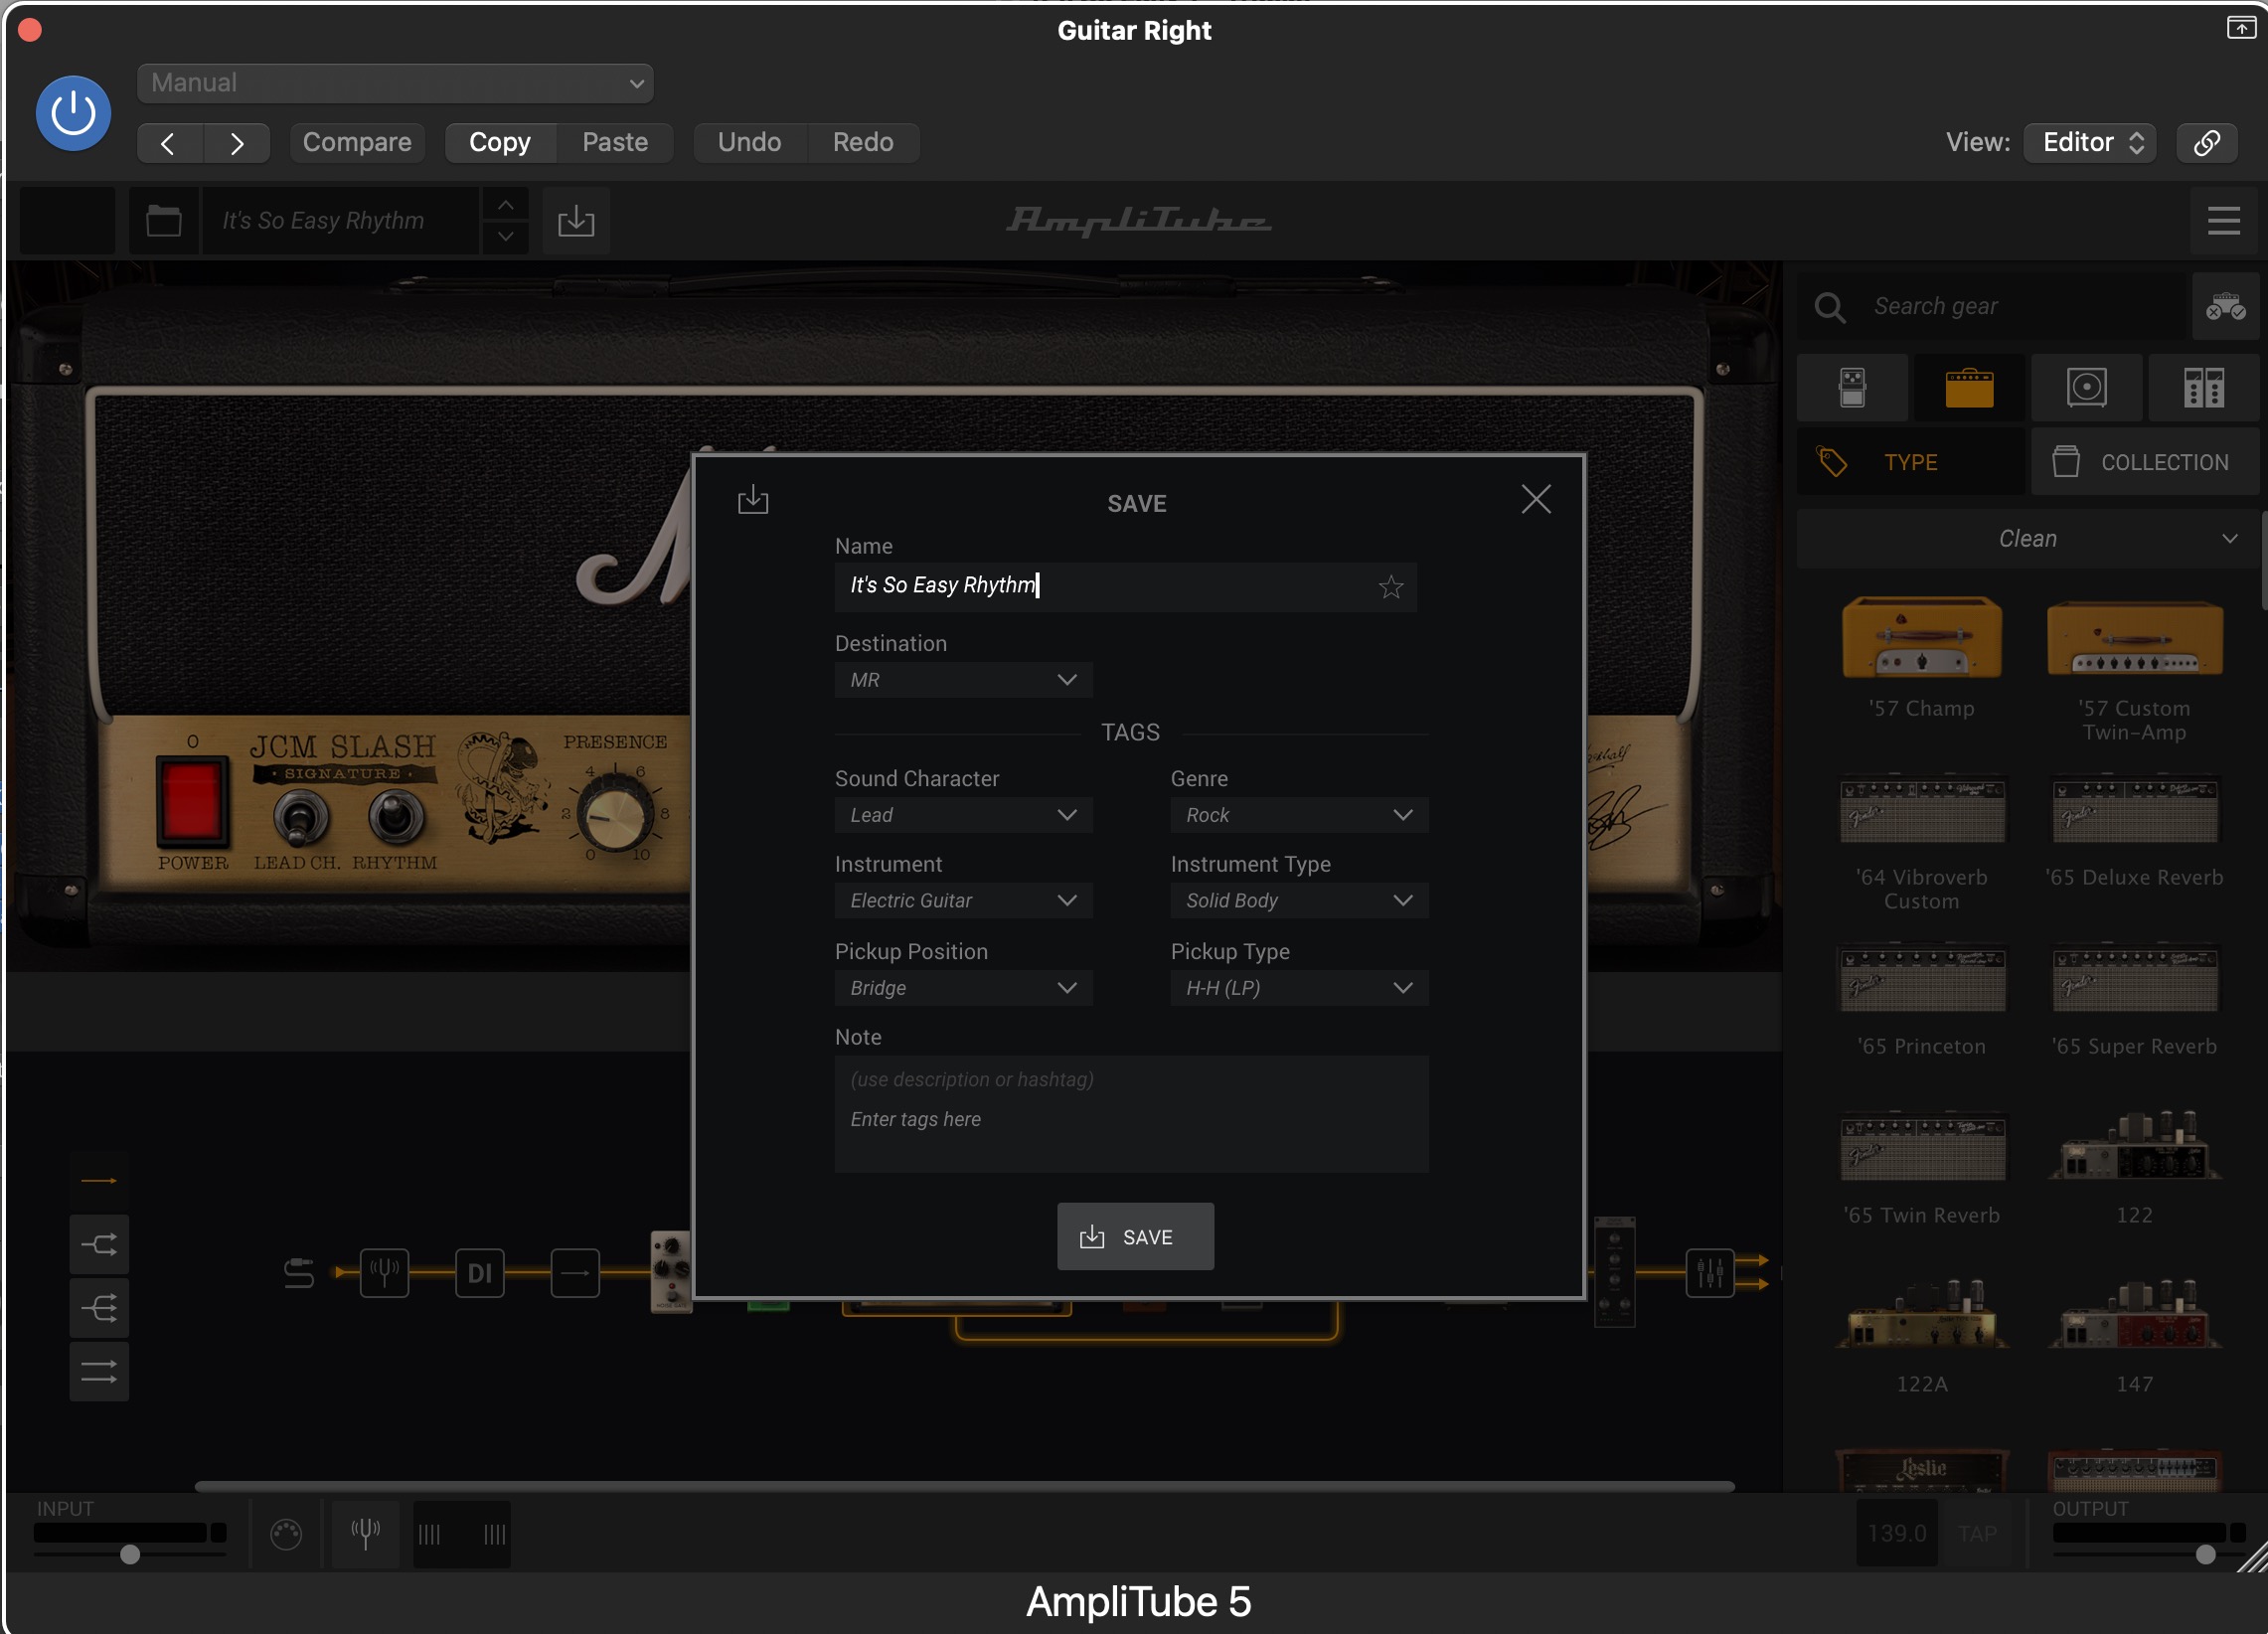Screen dimensions: 2268x1634
Task: Select the two-way split routing icon
Action: pyautogui.click(x=99, y=1245)
